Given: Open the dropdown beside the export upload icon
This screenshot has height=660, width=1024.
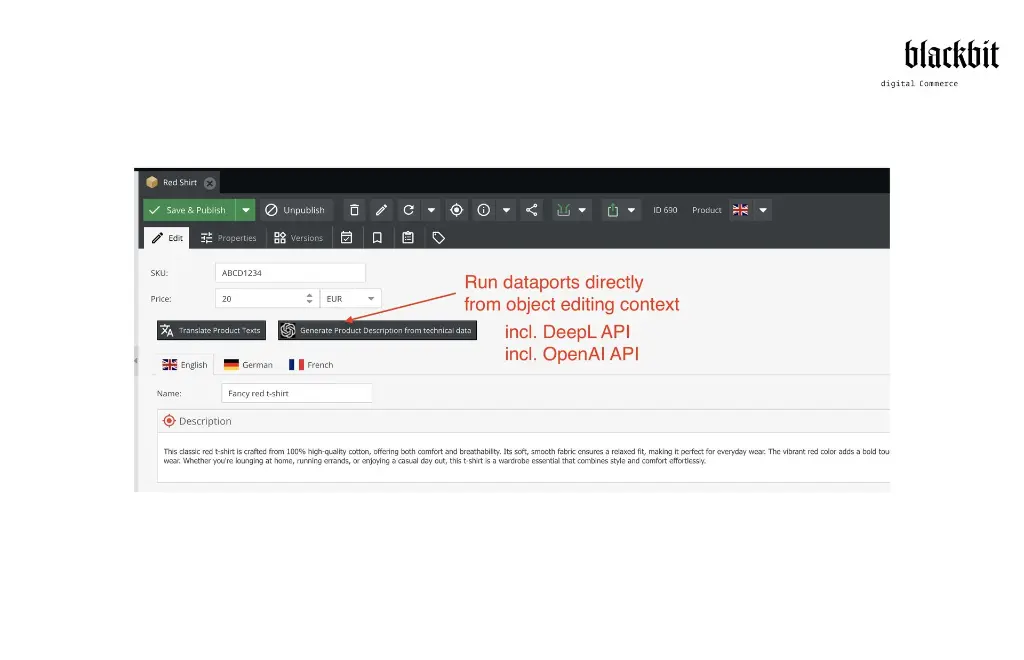Looking at the screenshot, I should pos(631,210).
